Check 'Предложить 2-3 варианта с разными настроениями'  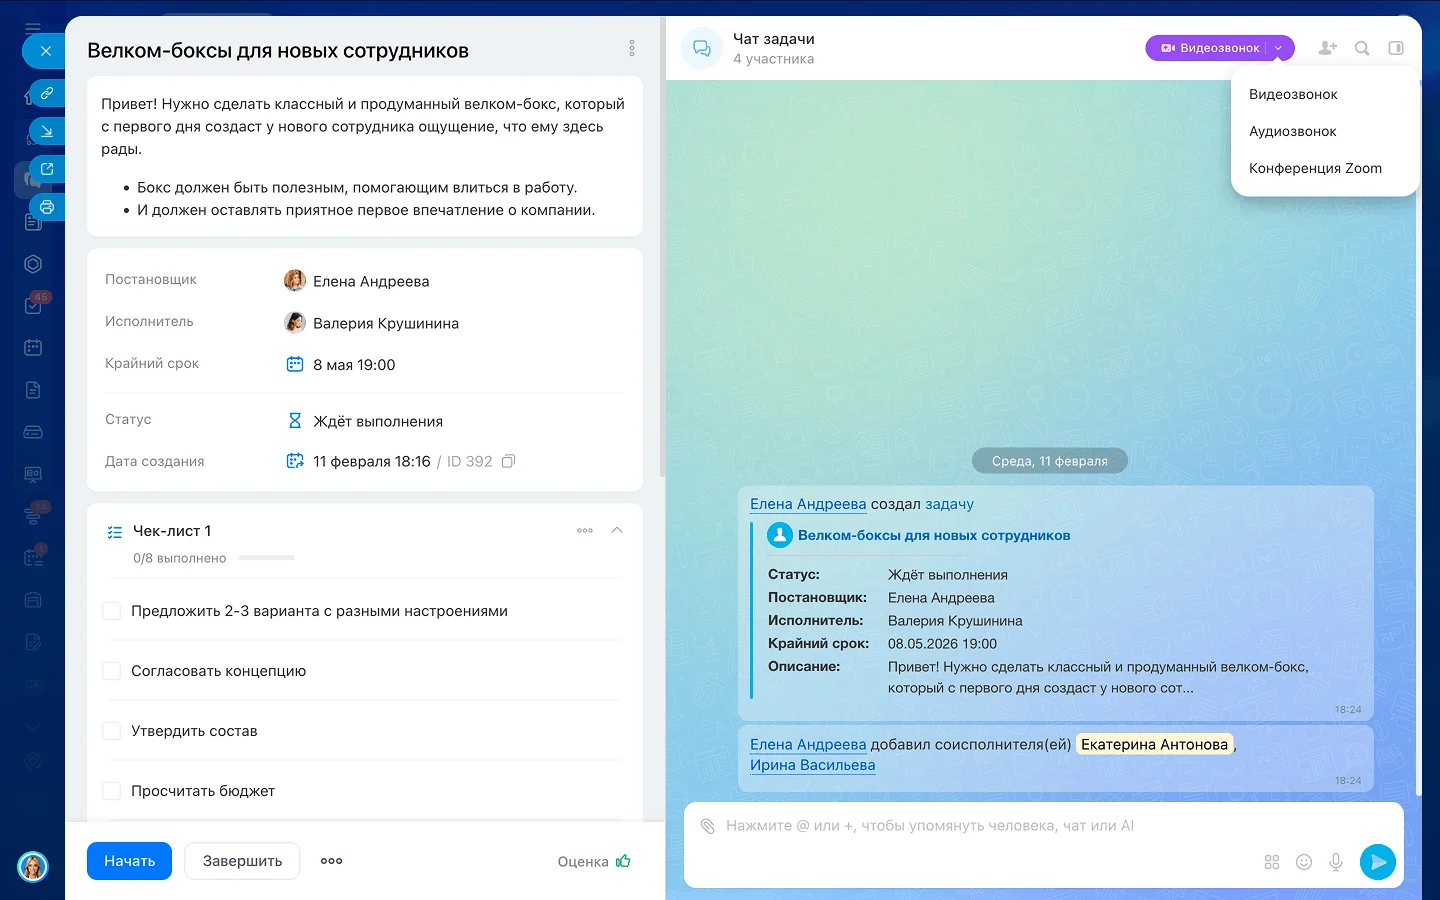pyautogui.click(x=112, y=611)
